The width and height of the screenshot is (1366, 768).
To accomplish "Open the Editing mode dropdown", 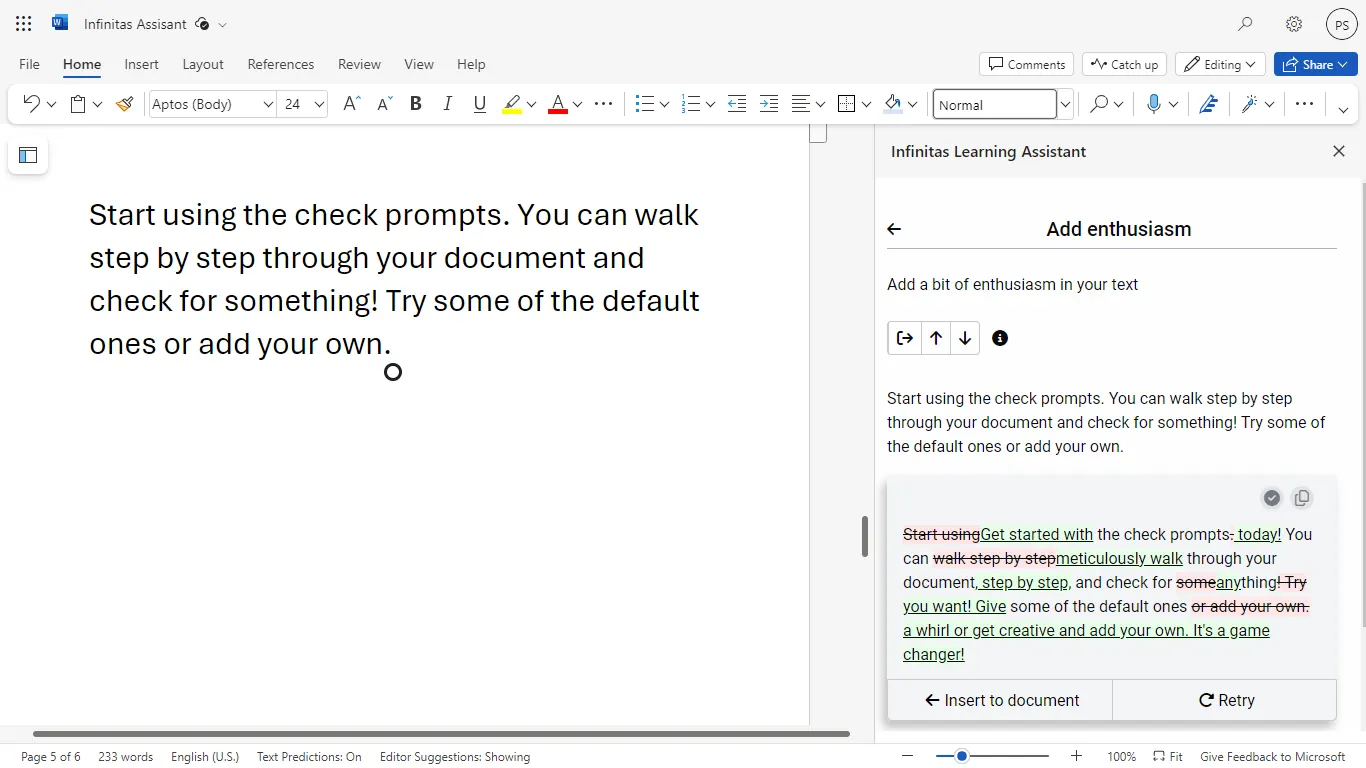I will (x=1220, y=64).
